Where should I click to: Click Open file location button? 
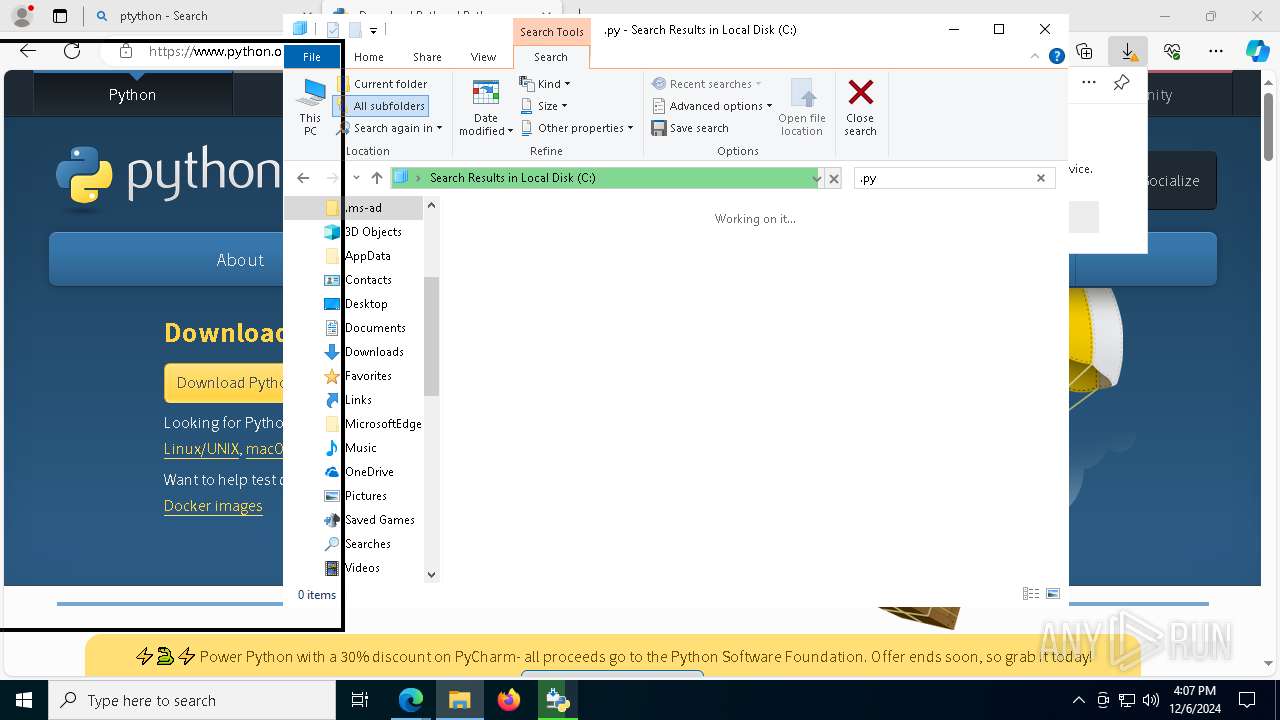point(802,108)
